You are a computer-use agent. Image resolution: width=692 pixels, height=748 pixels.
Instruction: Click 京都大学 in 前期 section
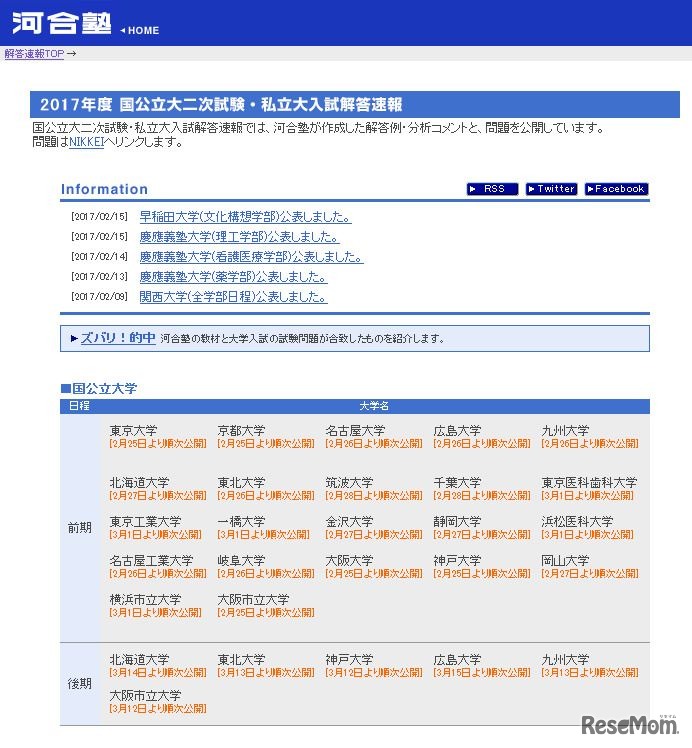[241, 431]
